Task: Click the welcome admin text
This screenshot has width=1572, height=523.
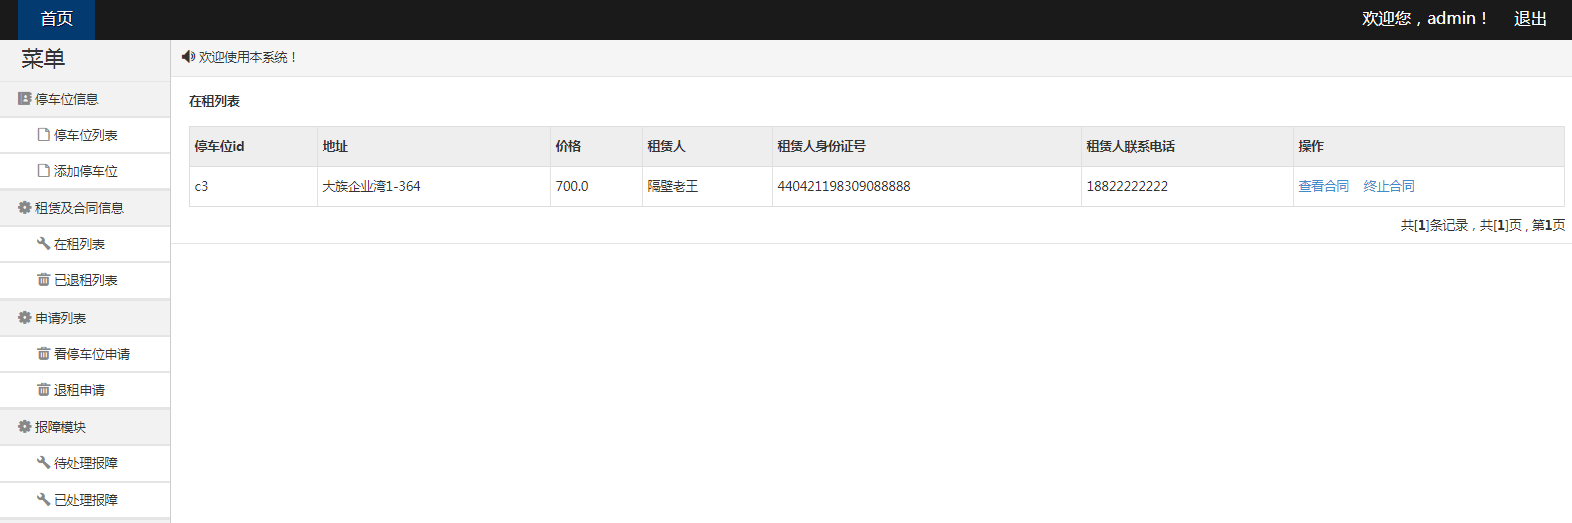Action: coord(1424,19)
